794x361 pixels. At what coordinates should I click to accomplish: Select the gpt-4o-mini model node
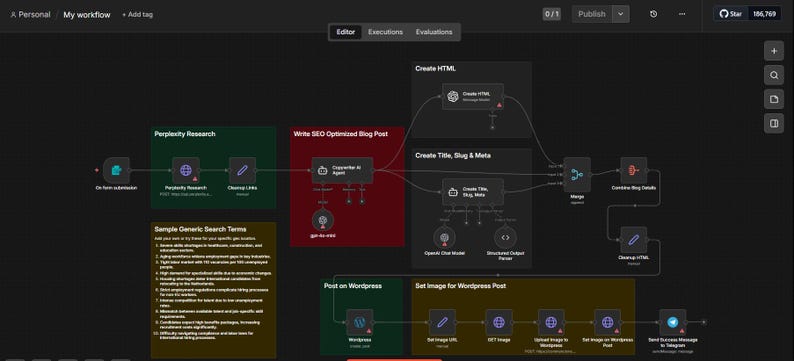tap(323, 220)
